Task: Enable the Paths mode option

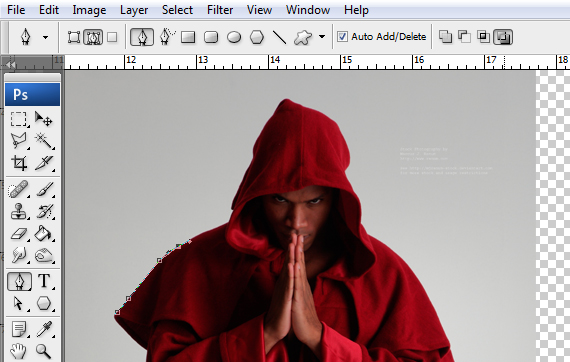Action: [x=93, y=37]
